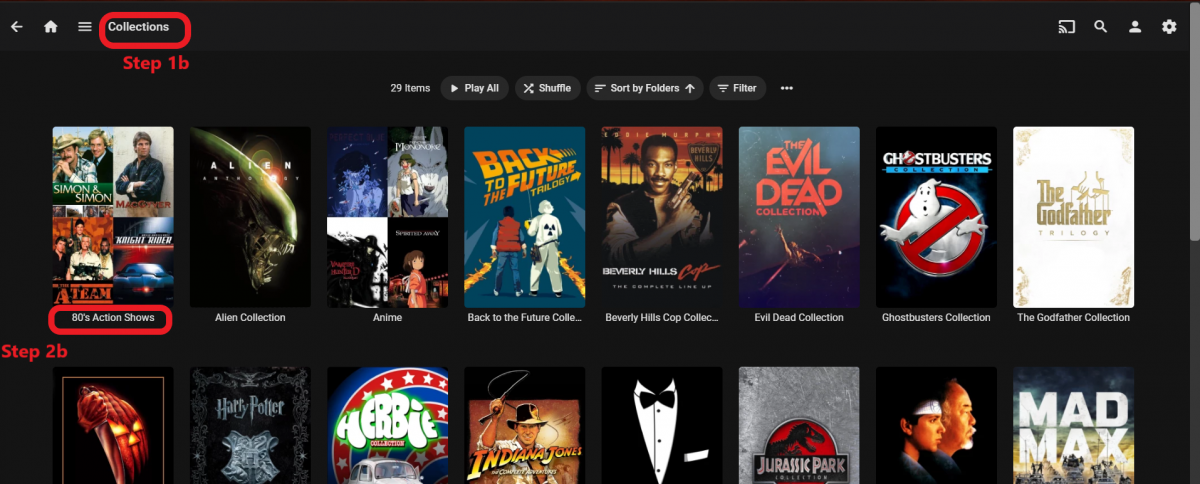
Task: Click the Shuffle button
Action: [547, 88]
